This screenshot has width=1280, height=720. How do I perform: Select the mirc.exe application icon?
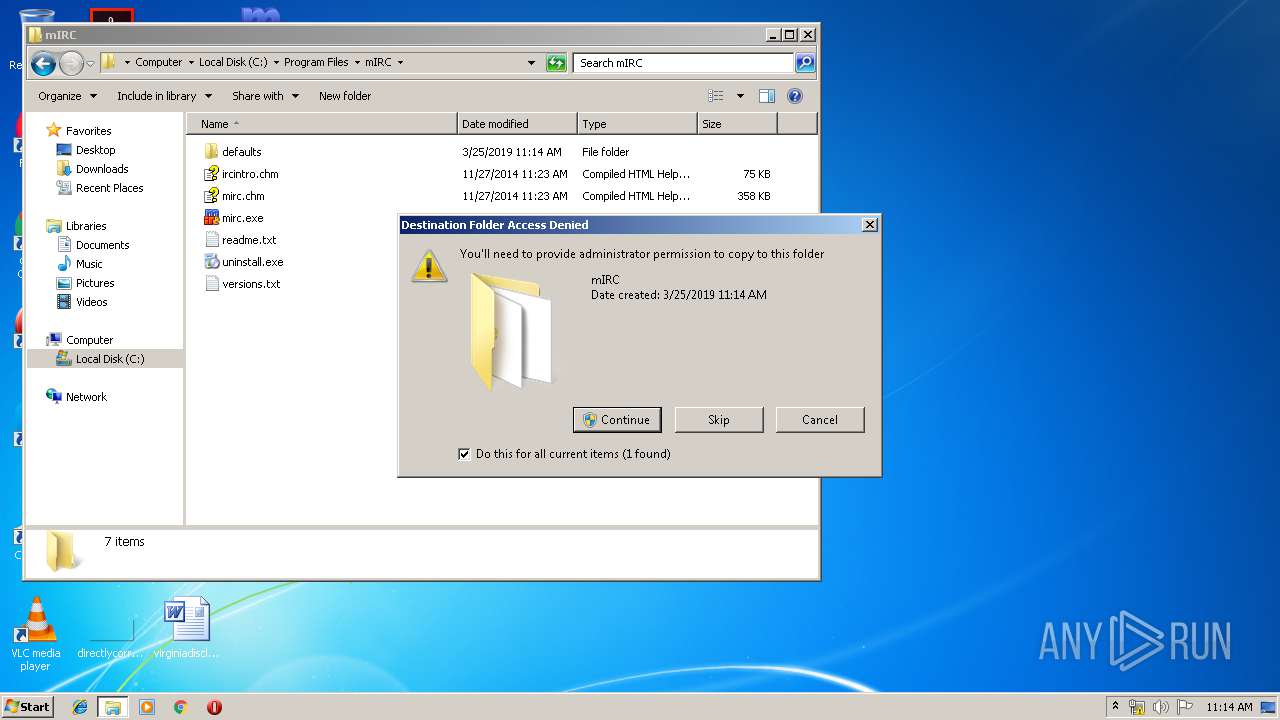pos(211,218)
